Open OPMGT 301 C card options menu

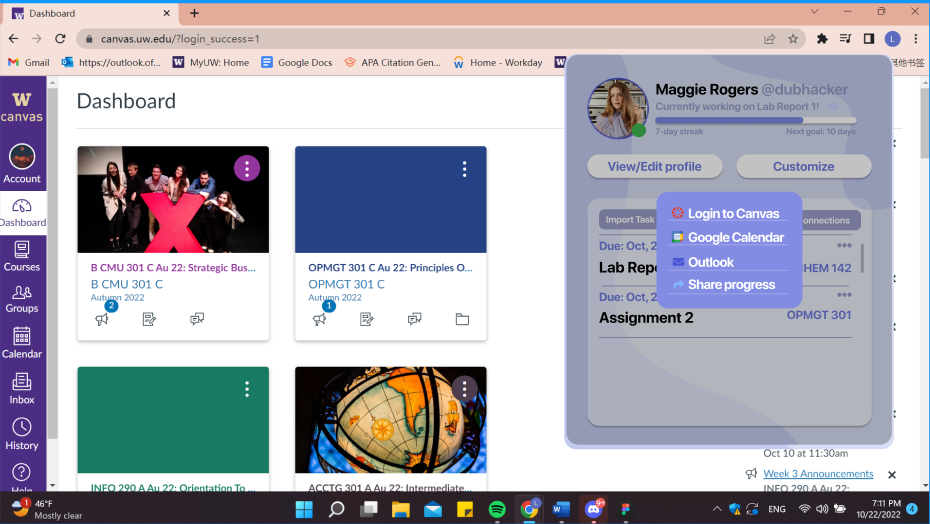[x=464, y=169]
